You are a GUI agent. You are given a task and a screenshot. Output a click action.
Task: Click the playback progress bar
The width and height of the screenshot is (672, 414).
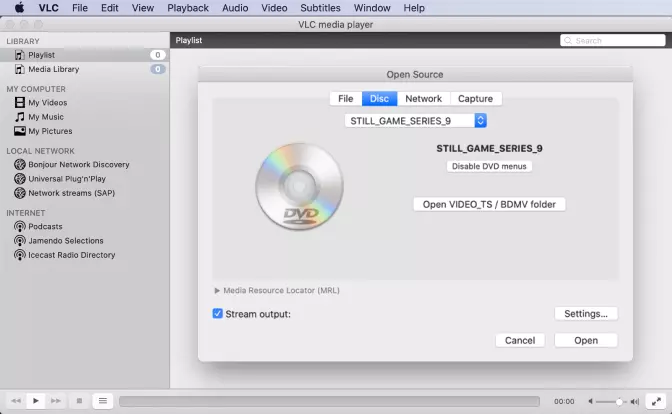coord(329,401)
